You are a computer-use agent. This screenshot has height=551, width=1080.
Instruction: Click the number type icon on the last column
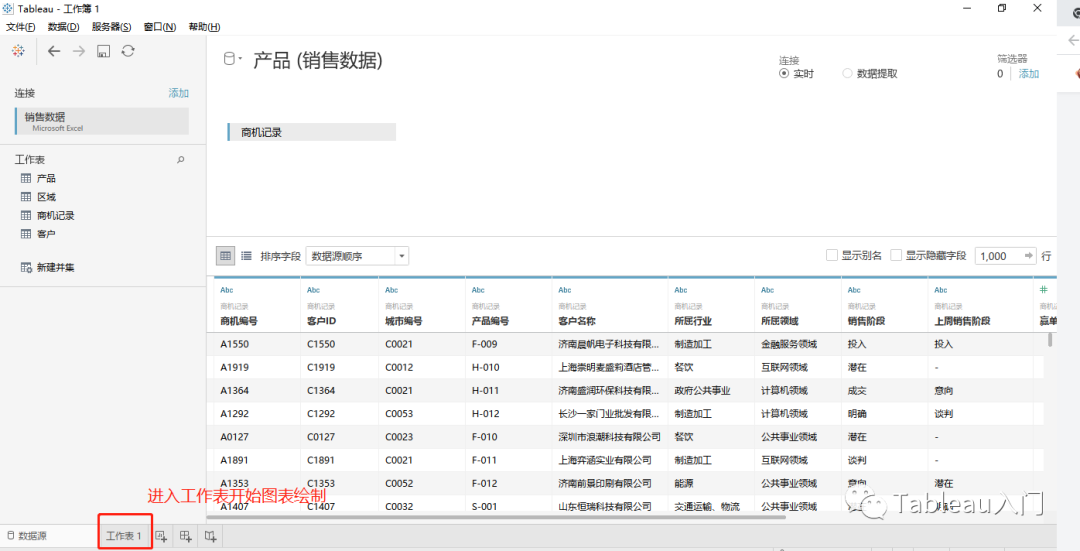pyautogui.click(x=1043, y=290)
